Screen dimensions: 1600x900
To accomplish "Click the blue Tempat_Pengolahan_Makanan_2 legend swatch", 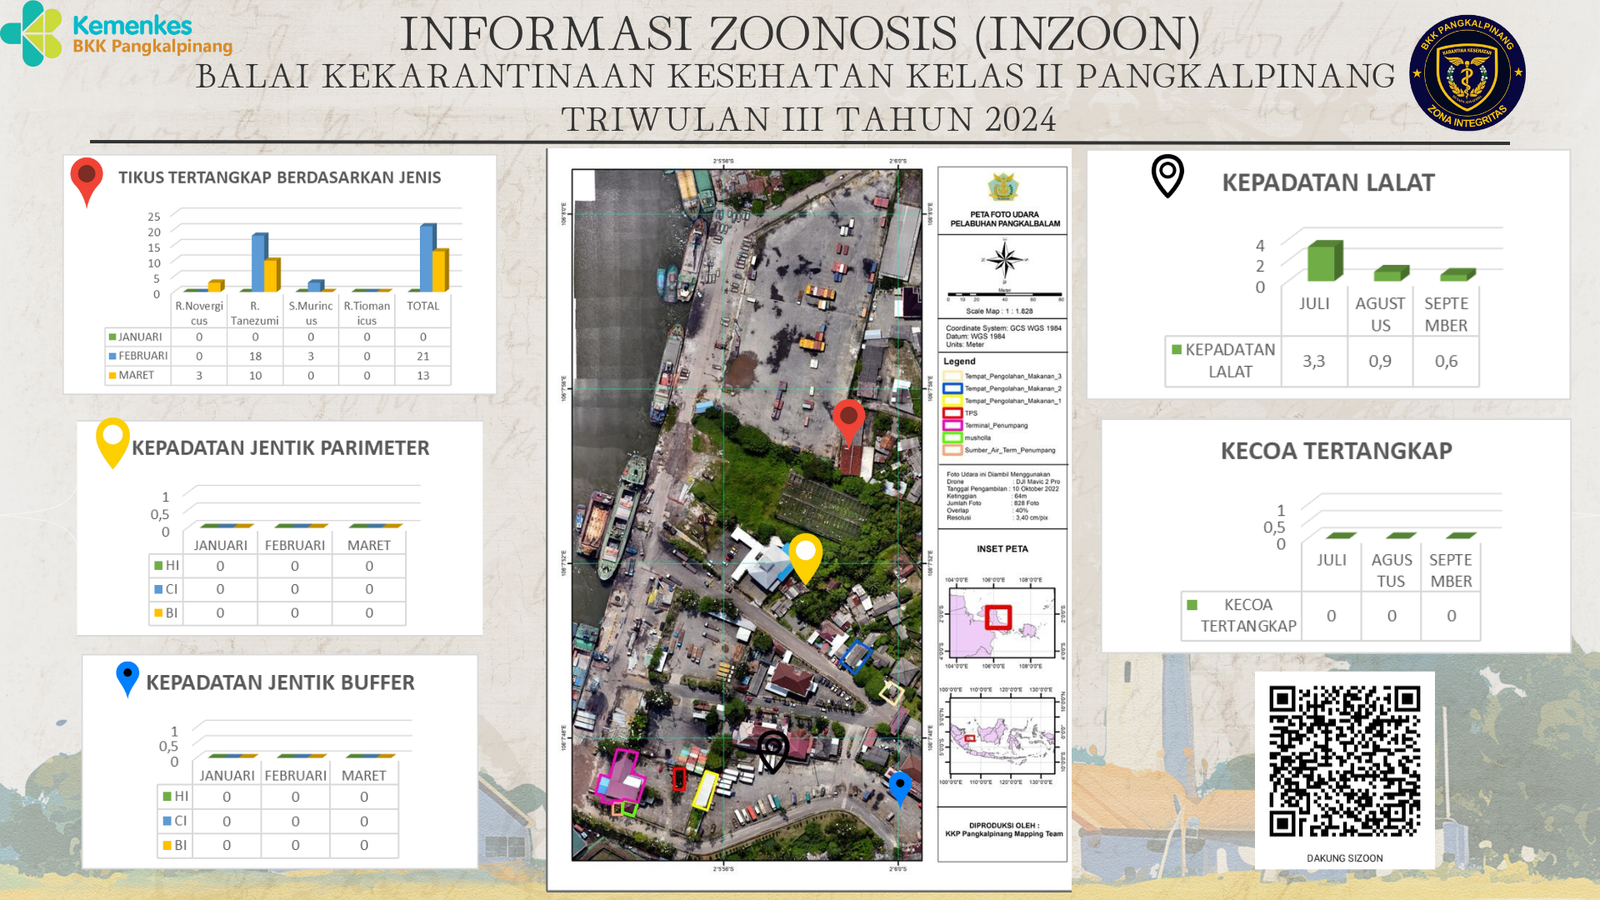I will tap(952, 388).
